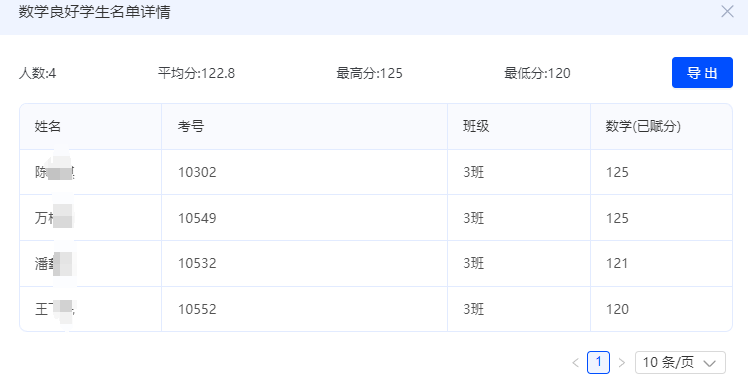
Task: Go to previous page arrow
Action: (575, 363)
